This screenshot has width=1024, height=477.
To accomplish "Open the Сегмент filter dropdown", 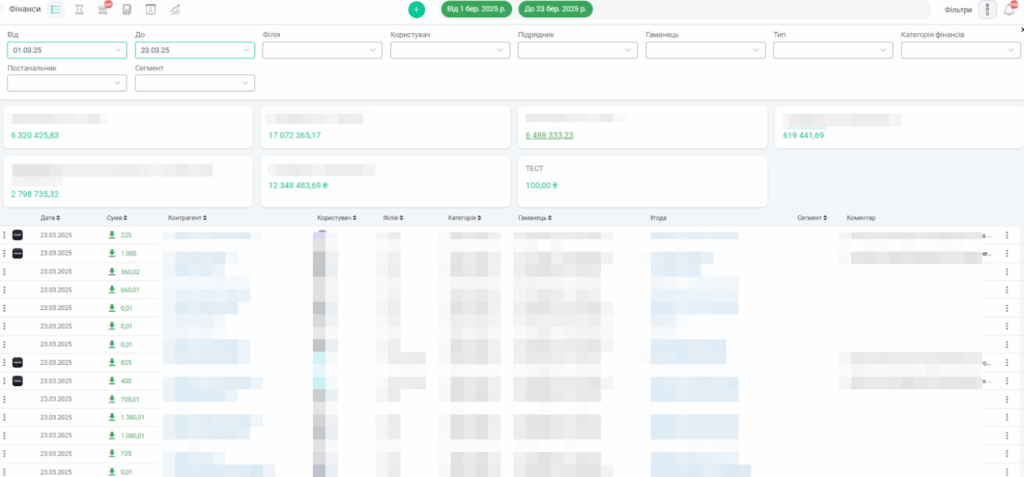I will pyautogui.click(x=194, y=83).
